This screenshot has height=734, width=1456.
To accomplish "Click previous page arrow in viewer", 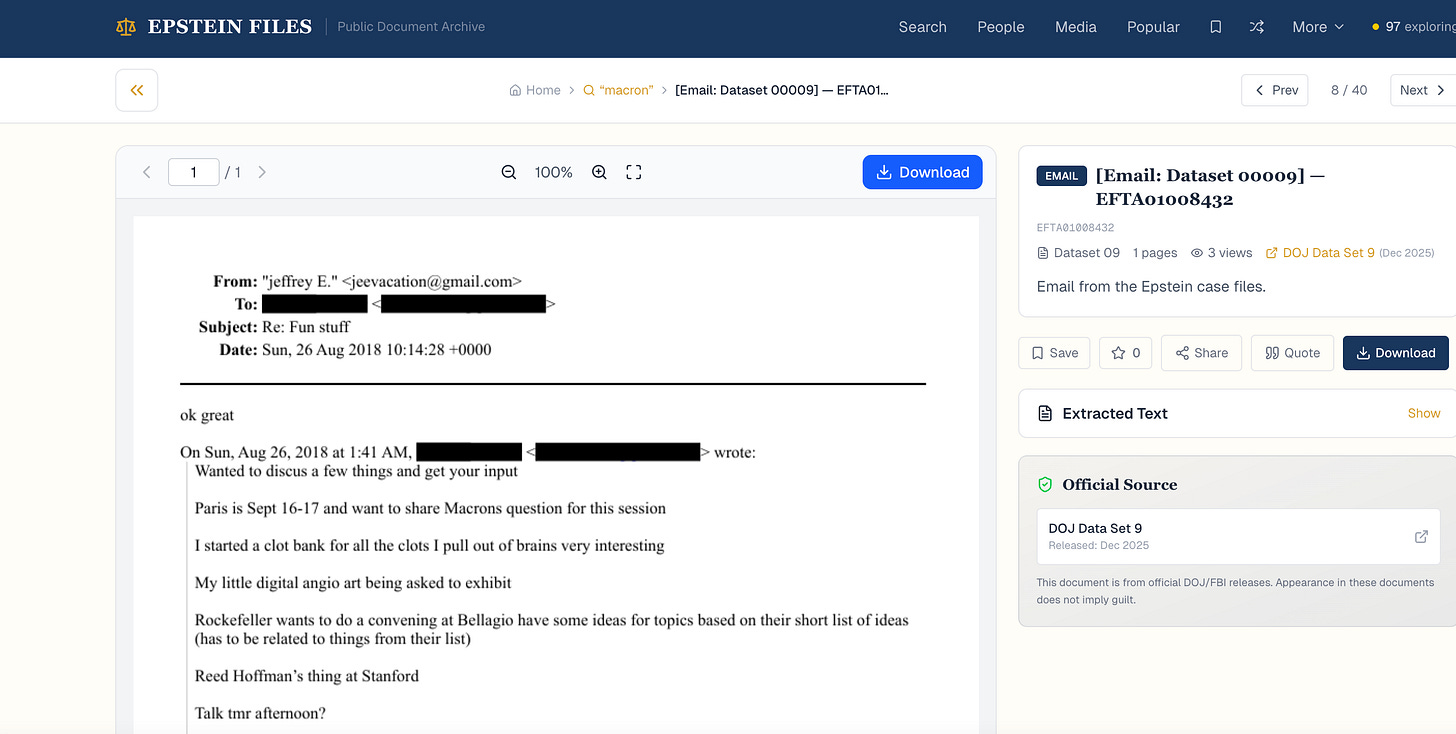I will [x=147, y=172].
